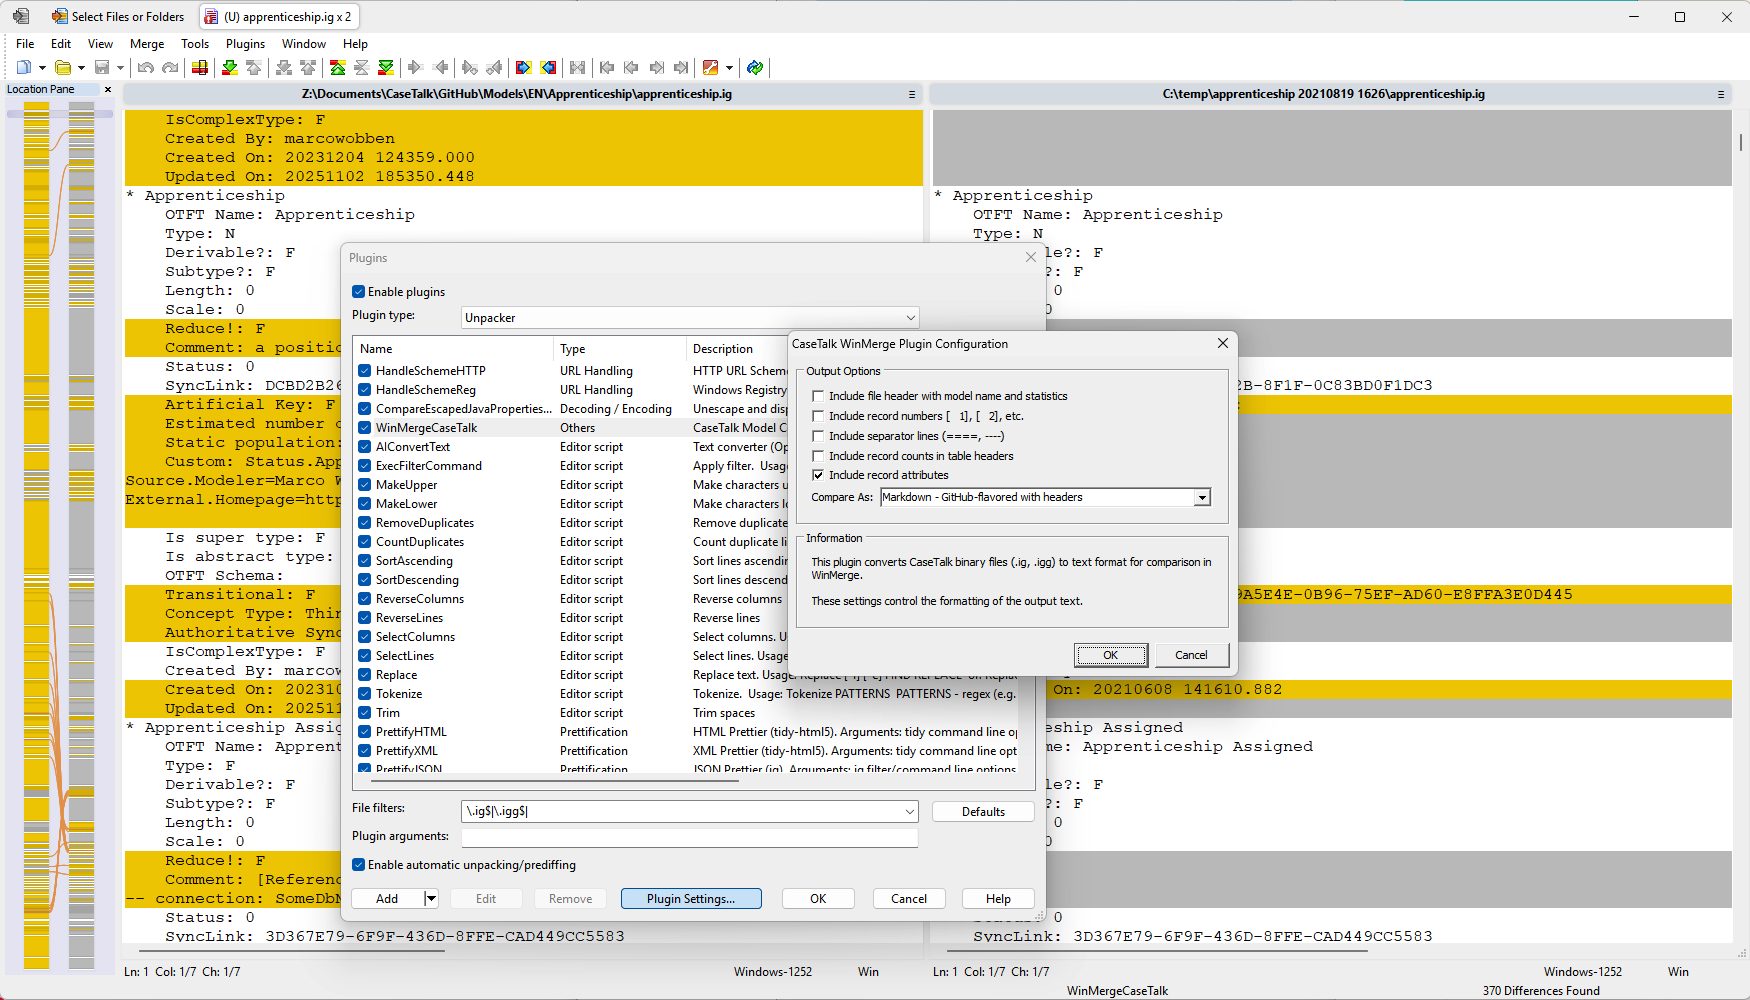
Task: Open the Merge menu
Action: (x=147, y=44)
